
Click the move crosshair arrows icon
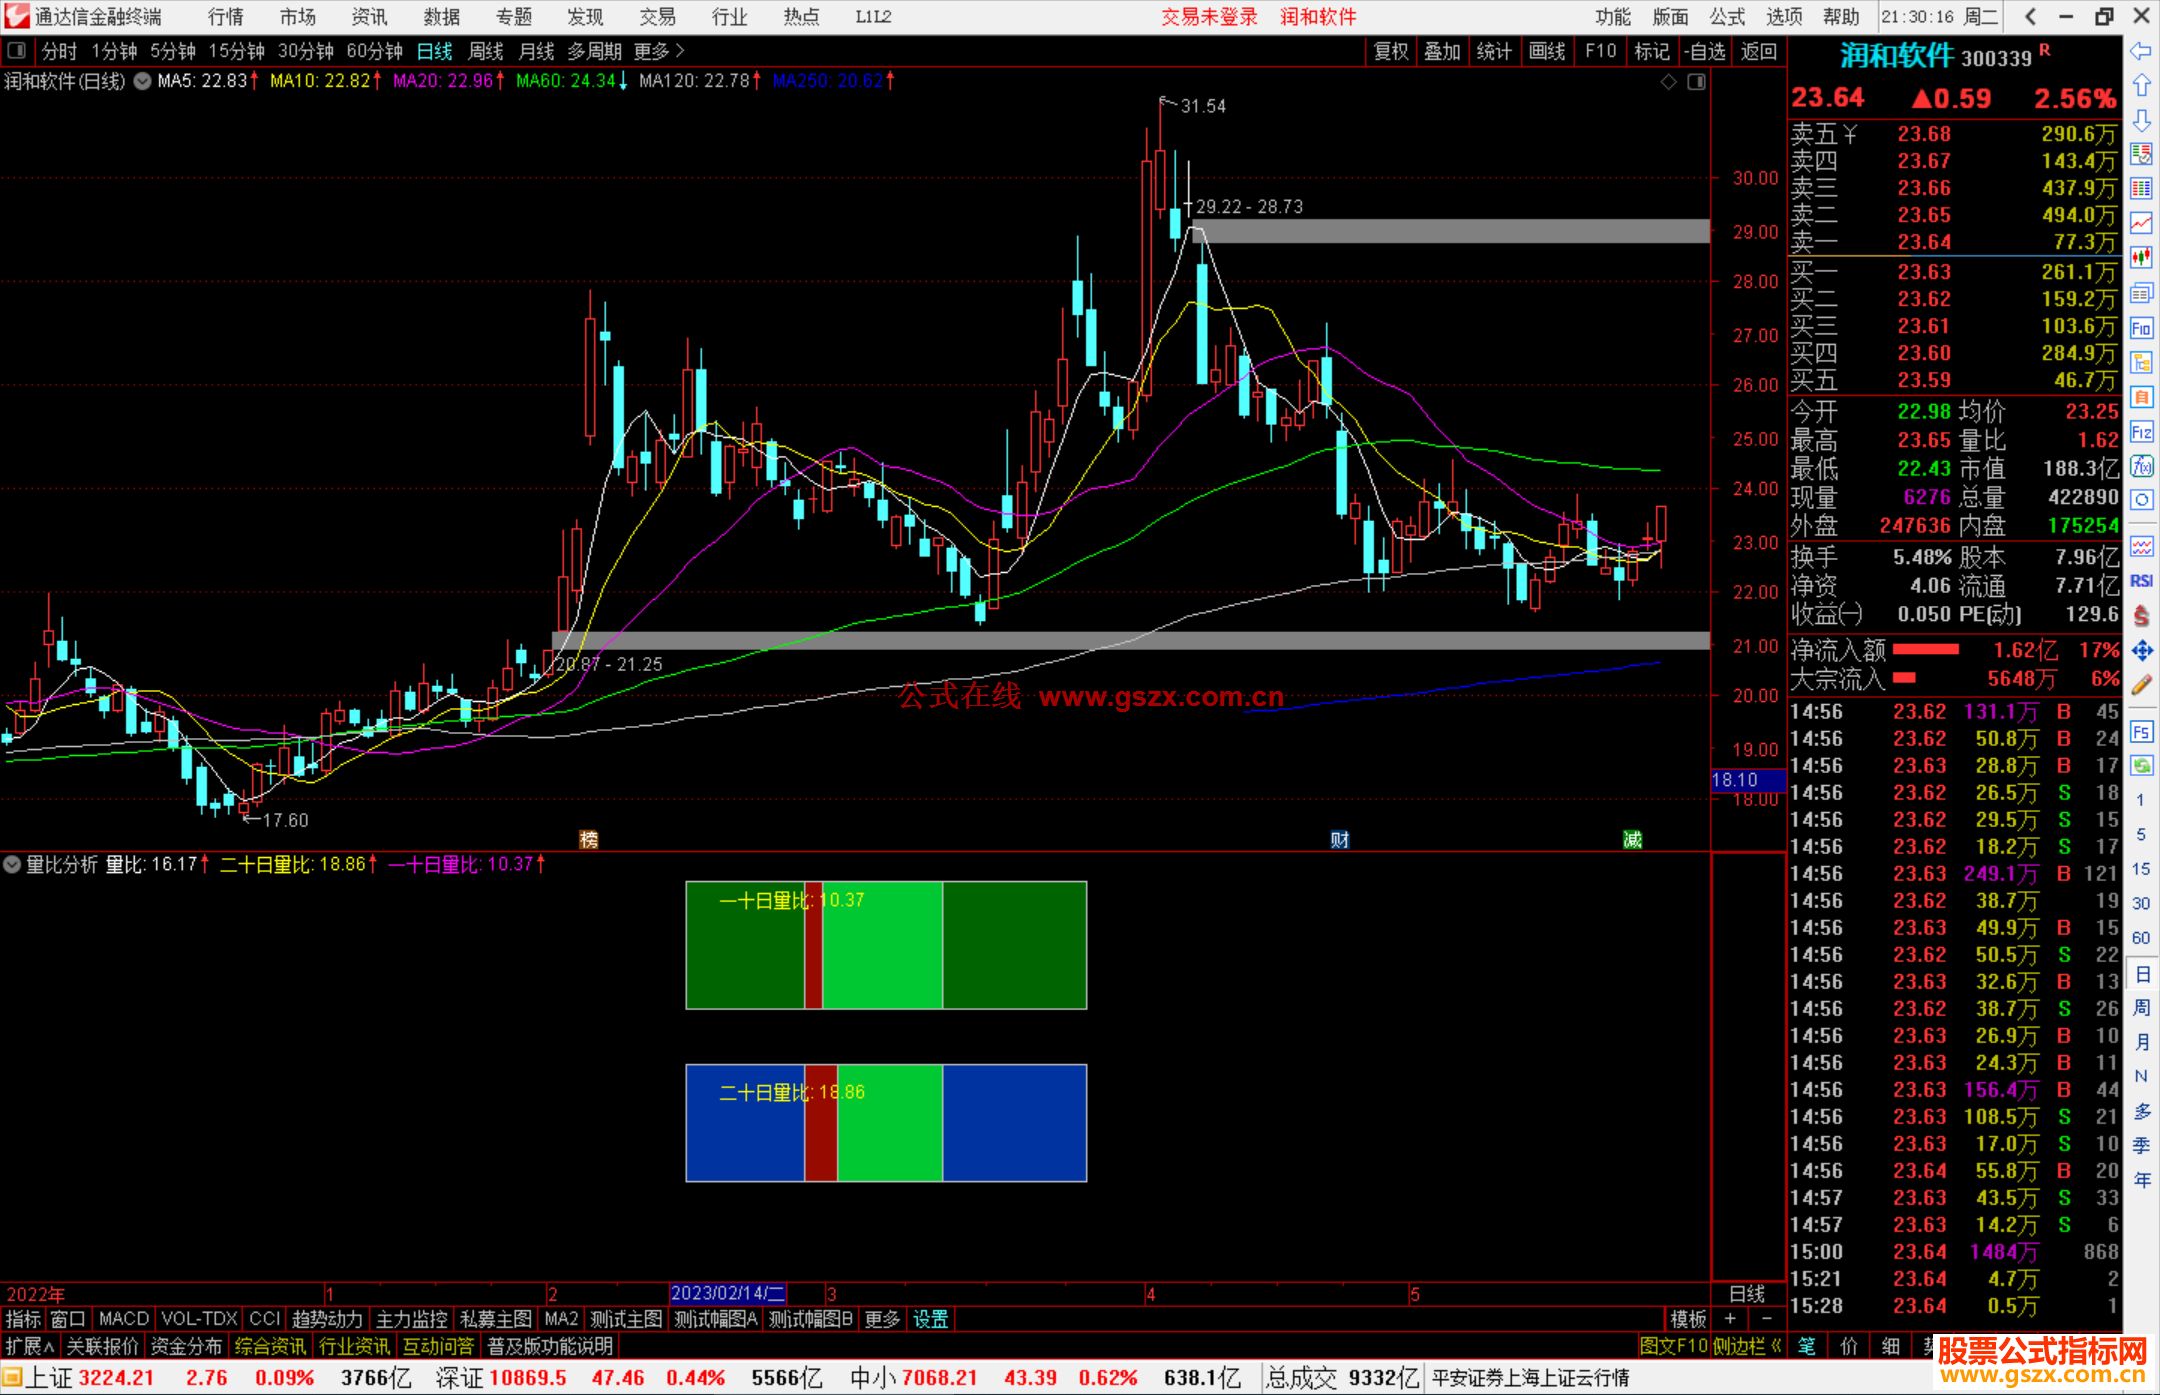(2141, 651)
